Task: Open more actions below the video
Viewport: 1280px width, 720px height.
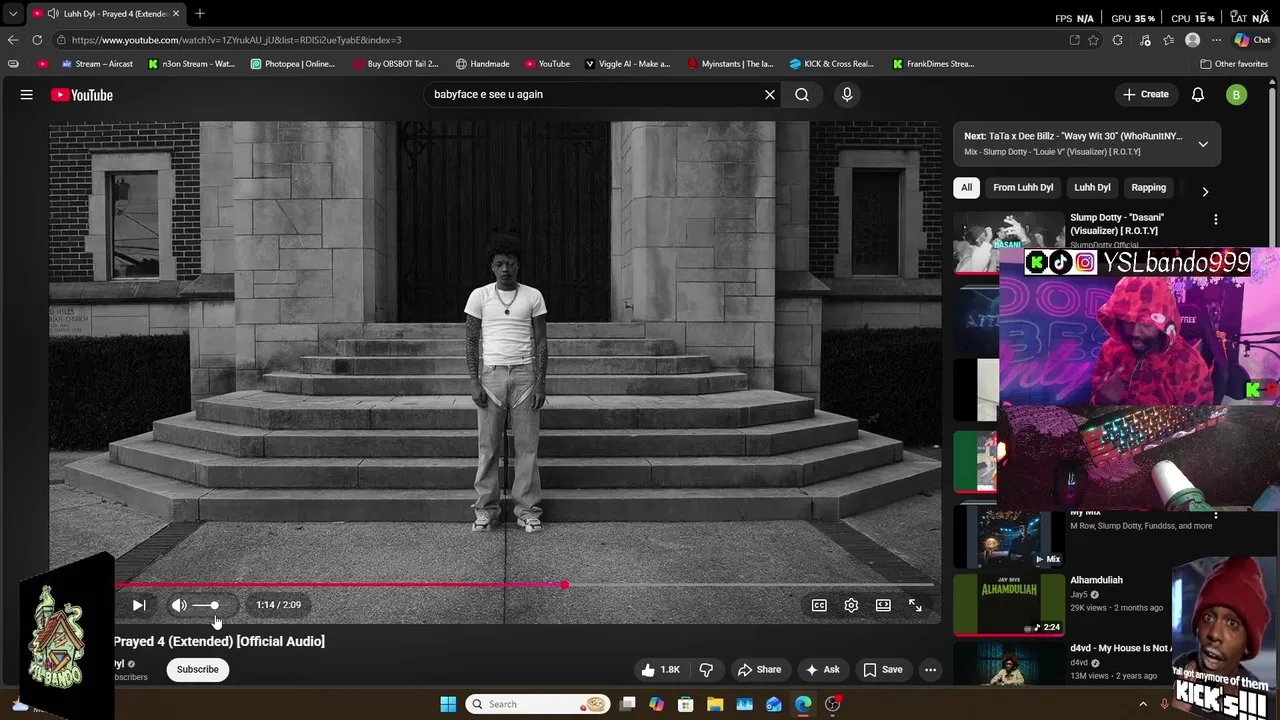Action: pos(930,670)
